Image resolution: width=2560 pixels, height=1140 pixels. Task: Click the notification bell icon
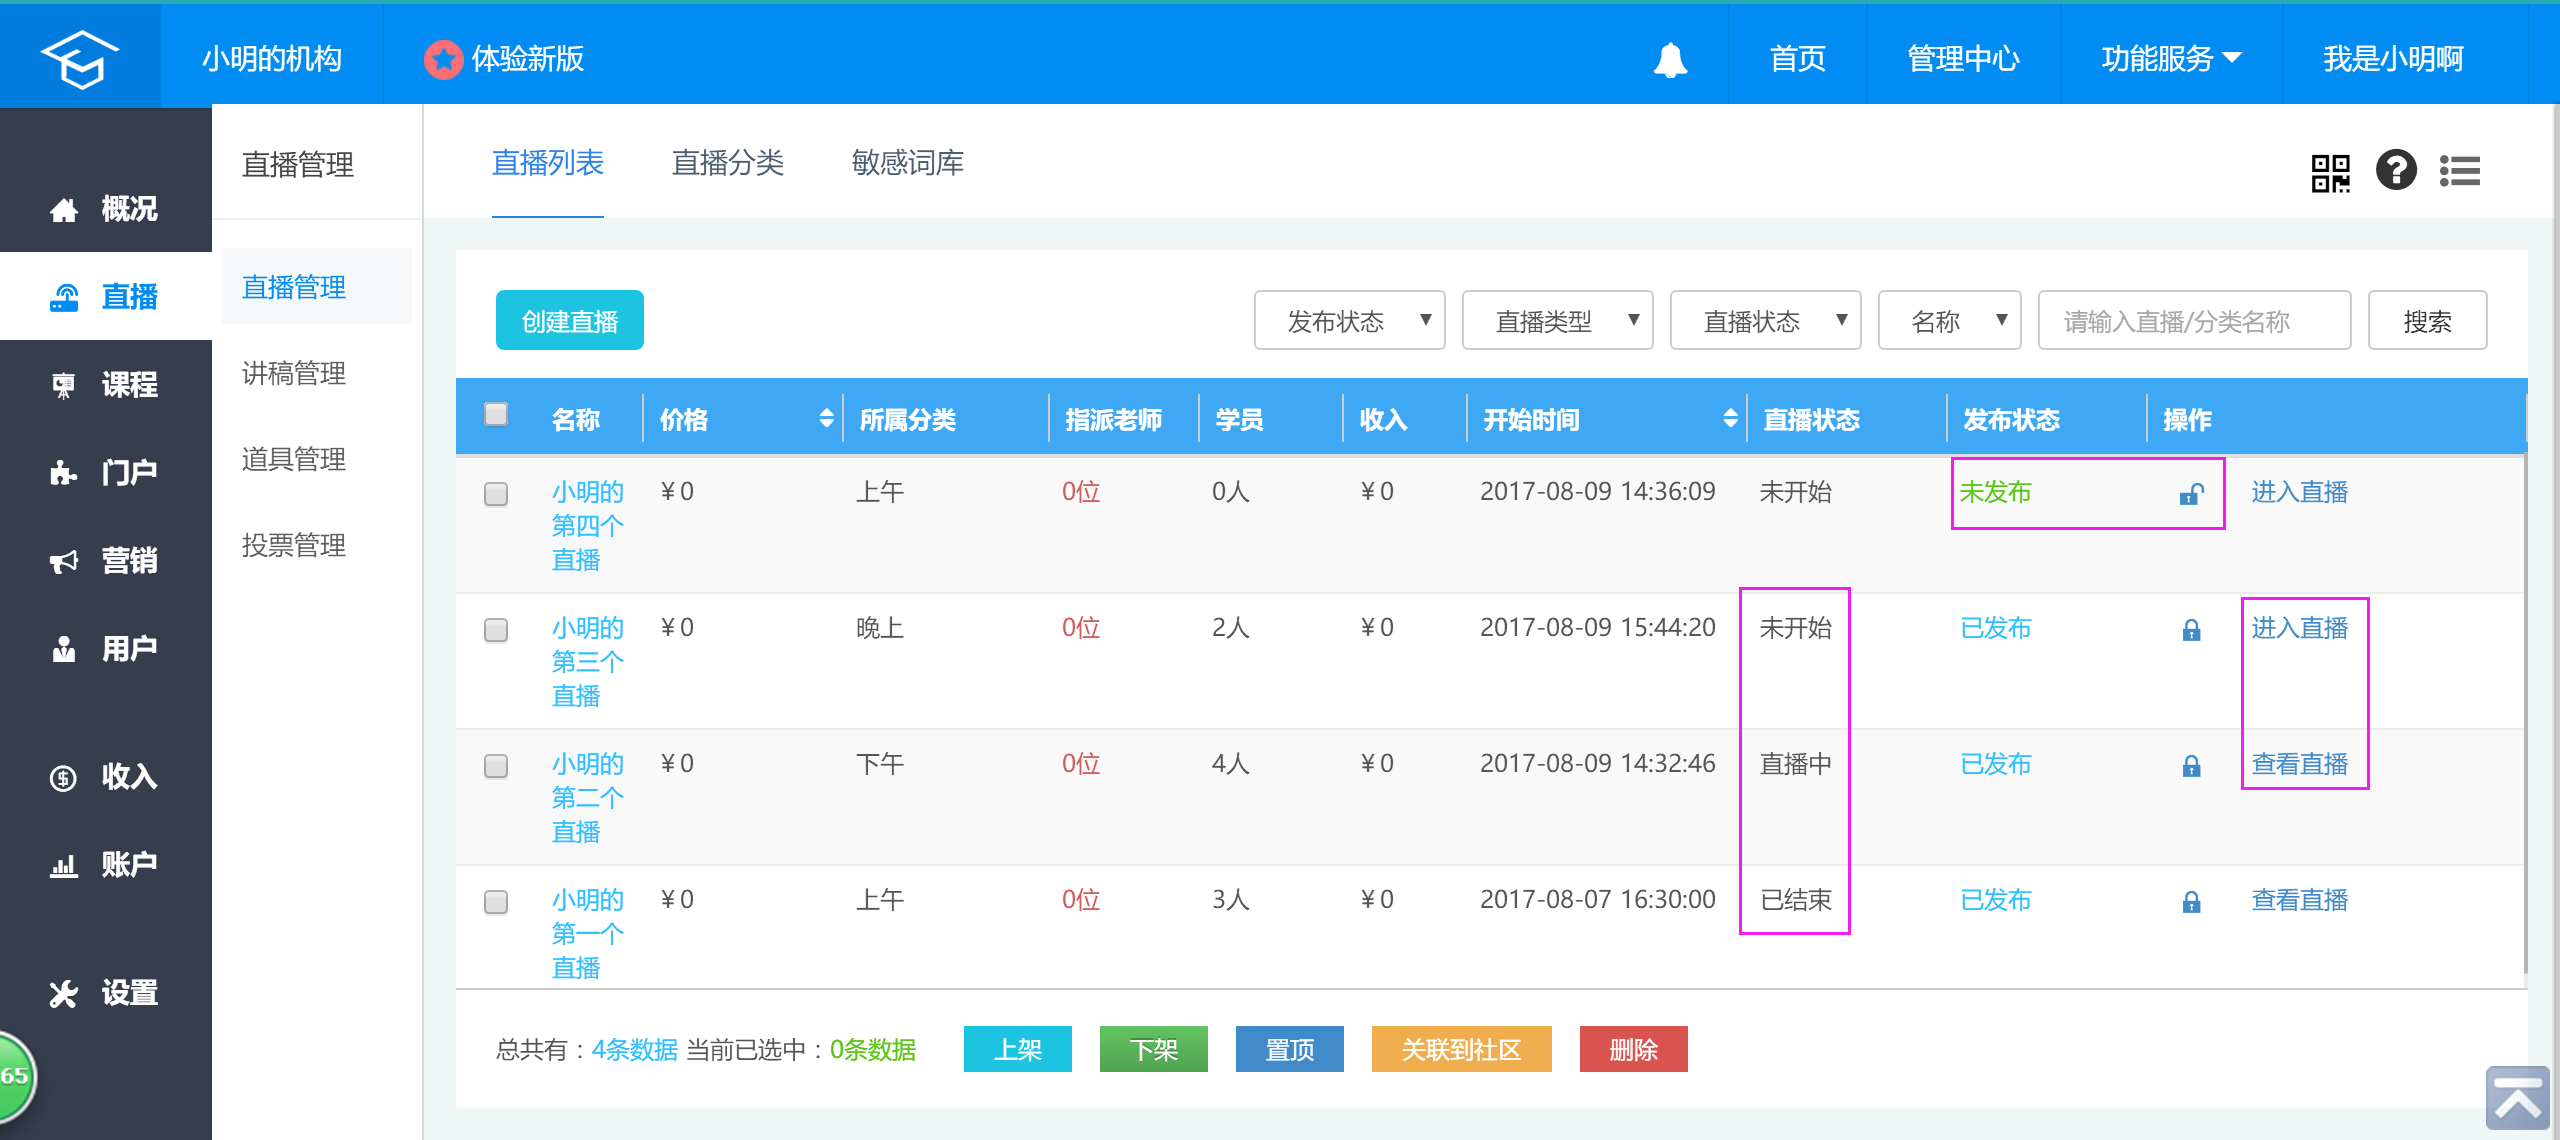tap(1669, 60)
